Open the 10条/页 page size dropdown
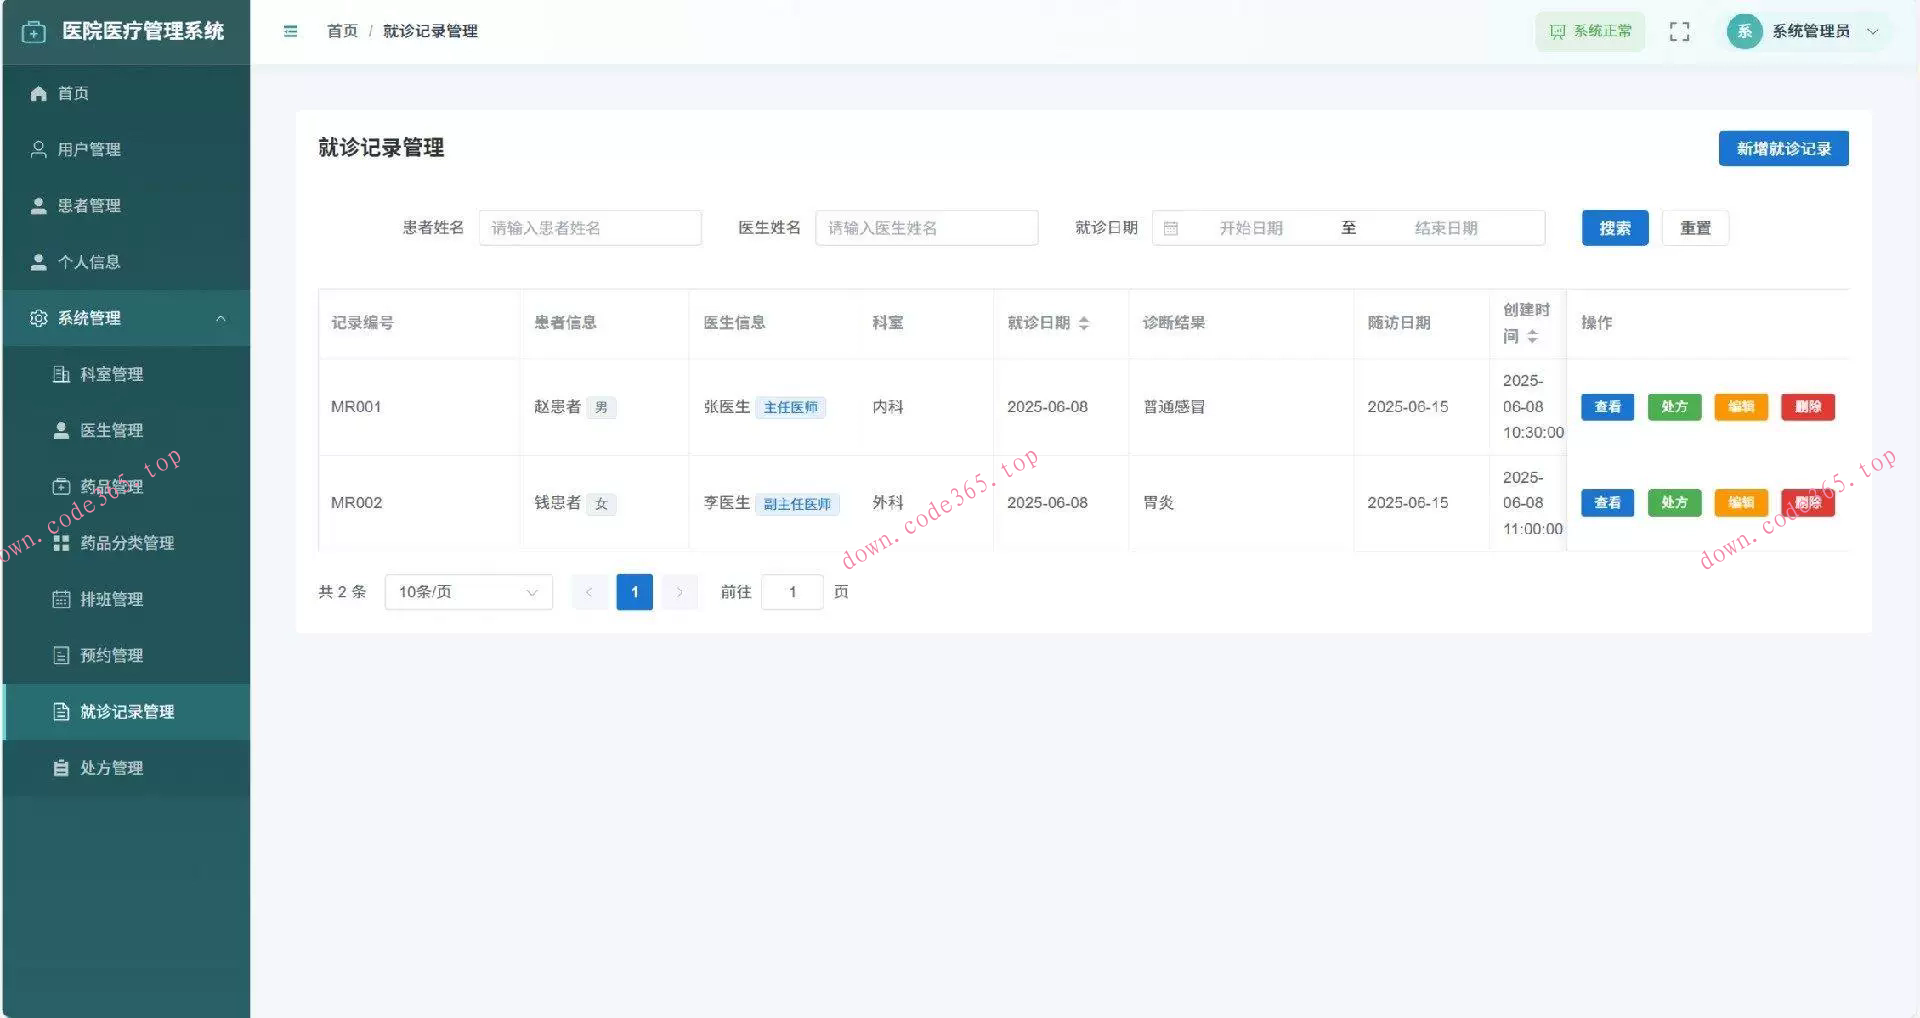 pos(468,592)
